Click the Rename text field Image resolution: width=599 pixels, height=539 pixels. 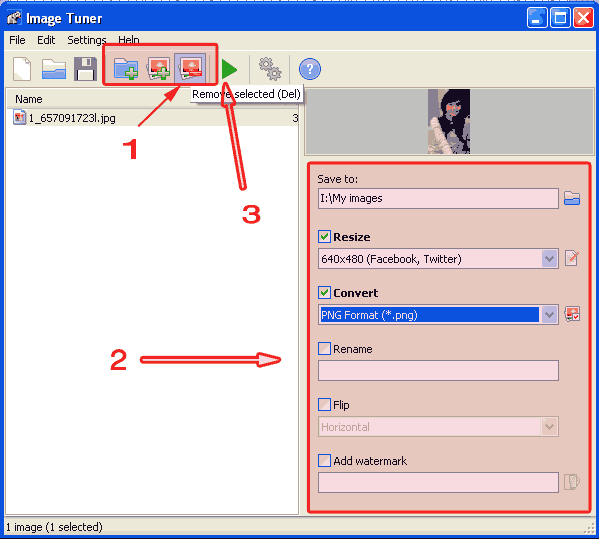click(438, 370)
